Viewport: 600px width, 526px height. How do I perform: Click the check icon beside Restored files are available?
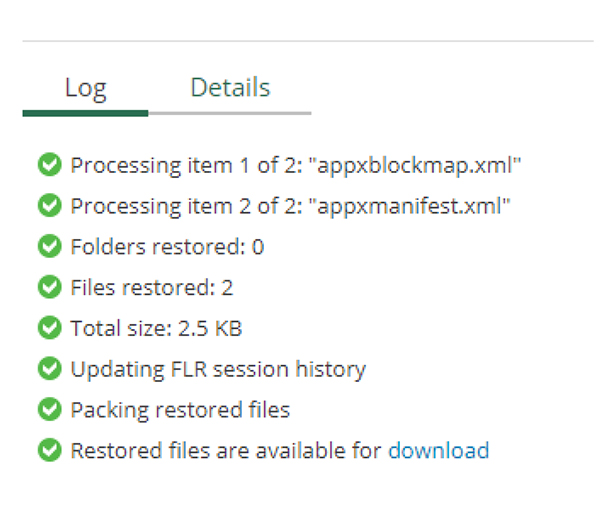click(x=49, y=451)
